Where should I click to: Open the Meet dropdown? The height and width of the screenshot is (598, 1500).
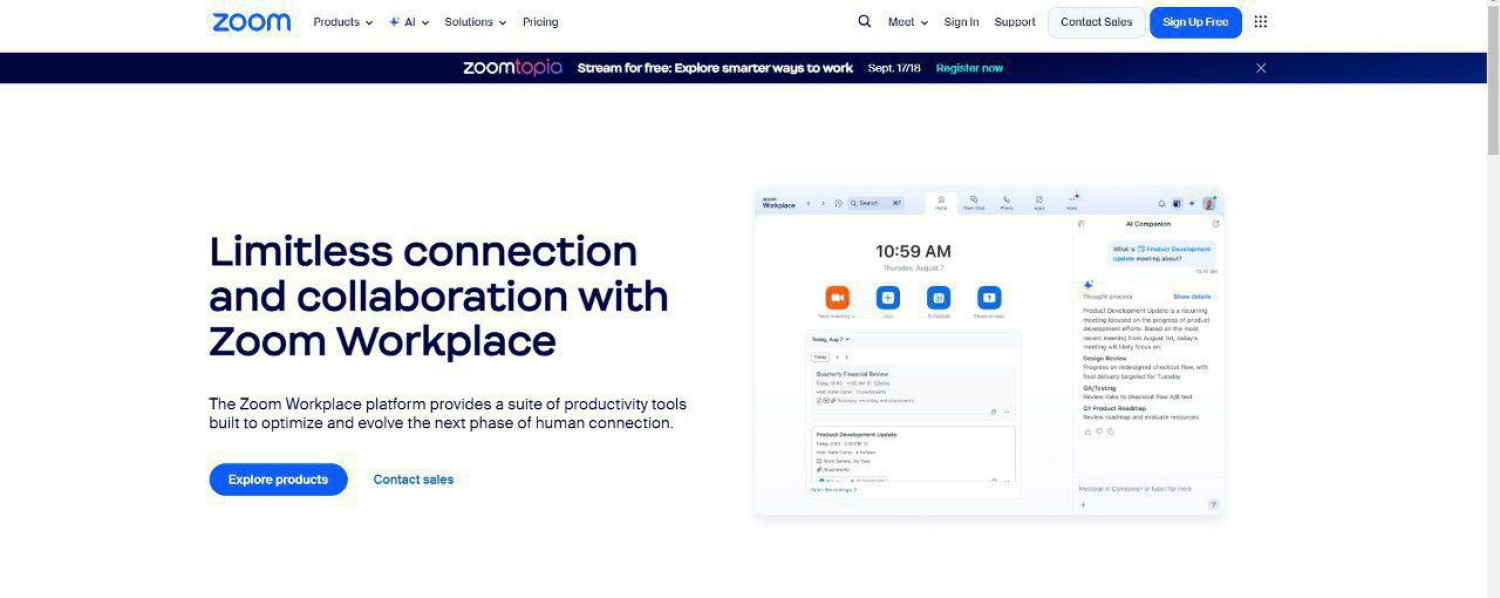point(907,22)
